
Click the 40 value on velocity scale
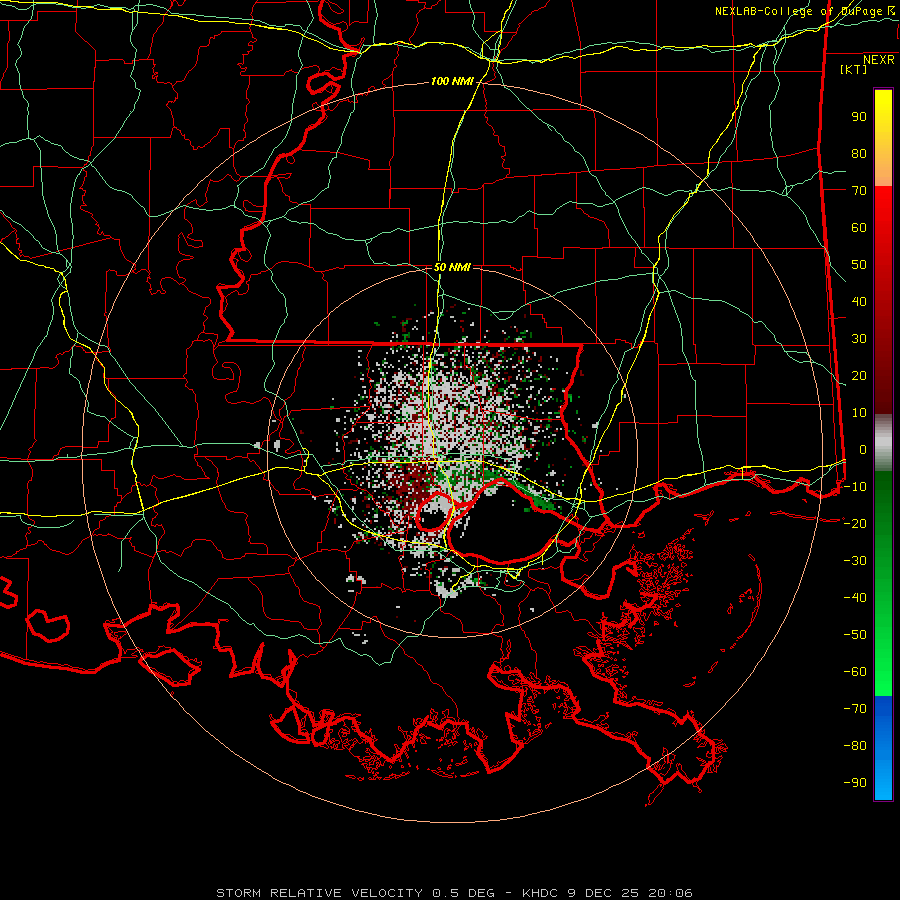click(859, 302)
